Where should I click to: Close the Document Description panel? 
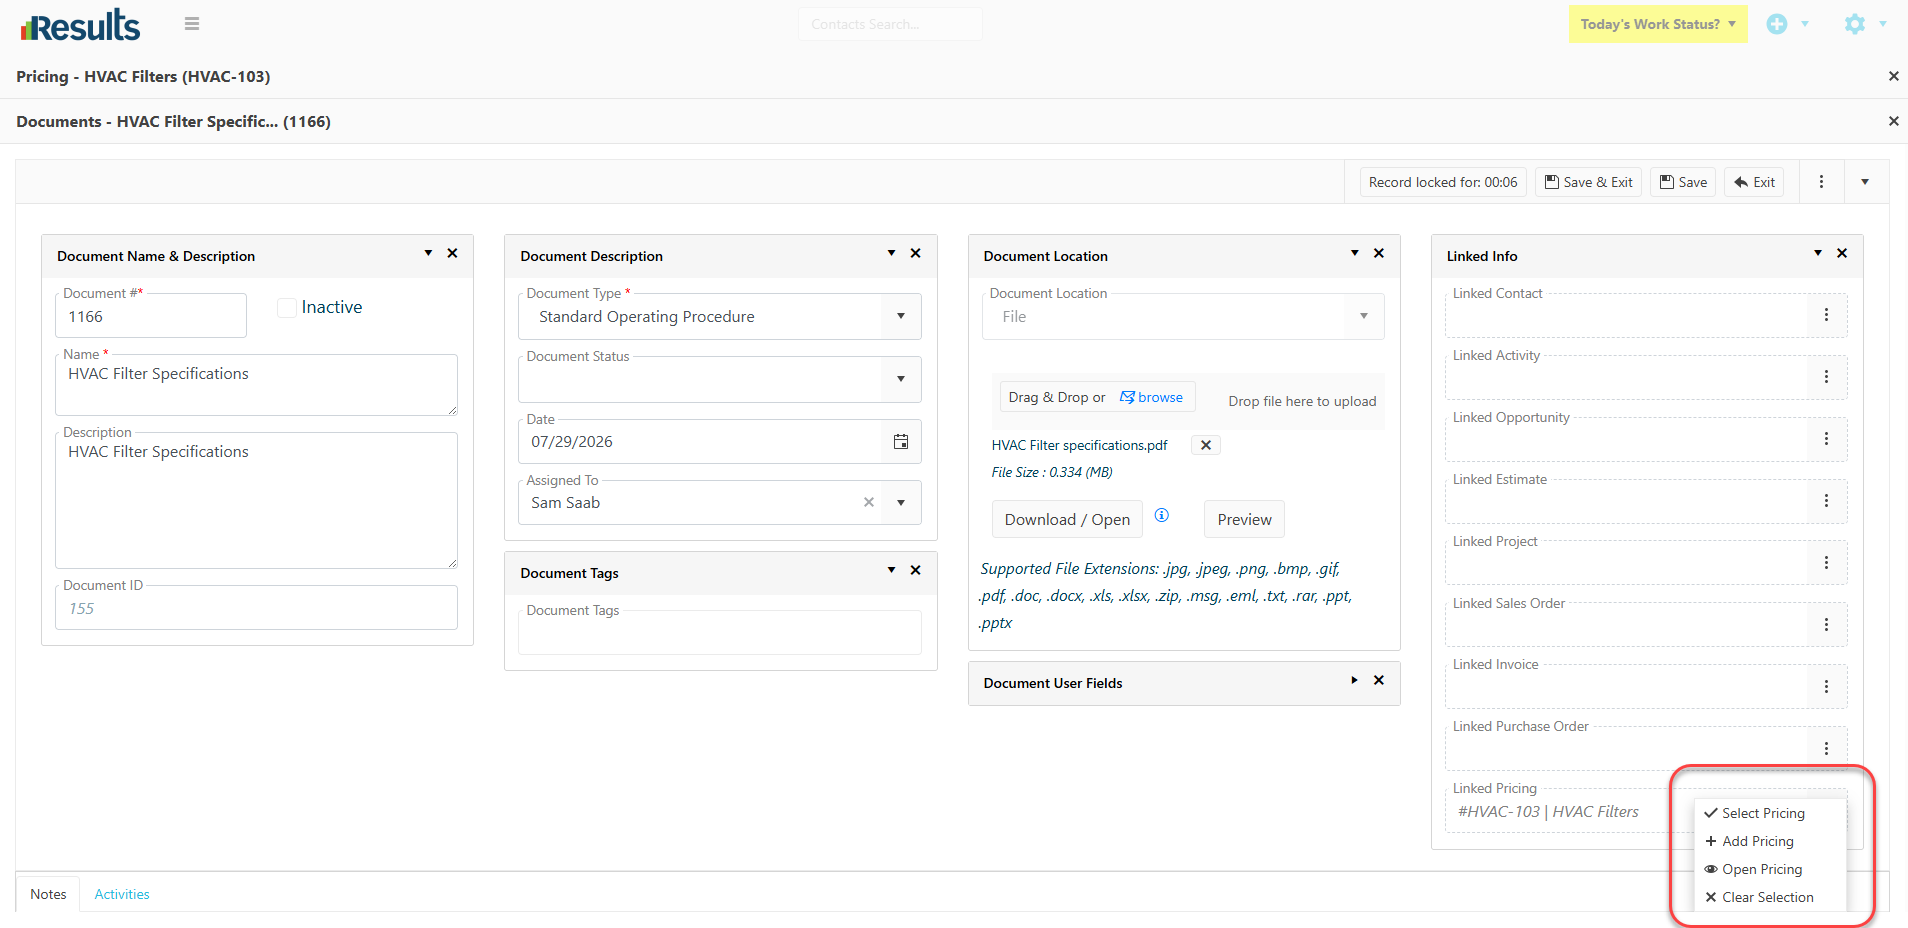tap(915, 254)
